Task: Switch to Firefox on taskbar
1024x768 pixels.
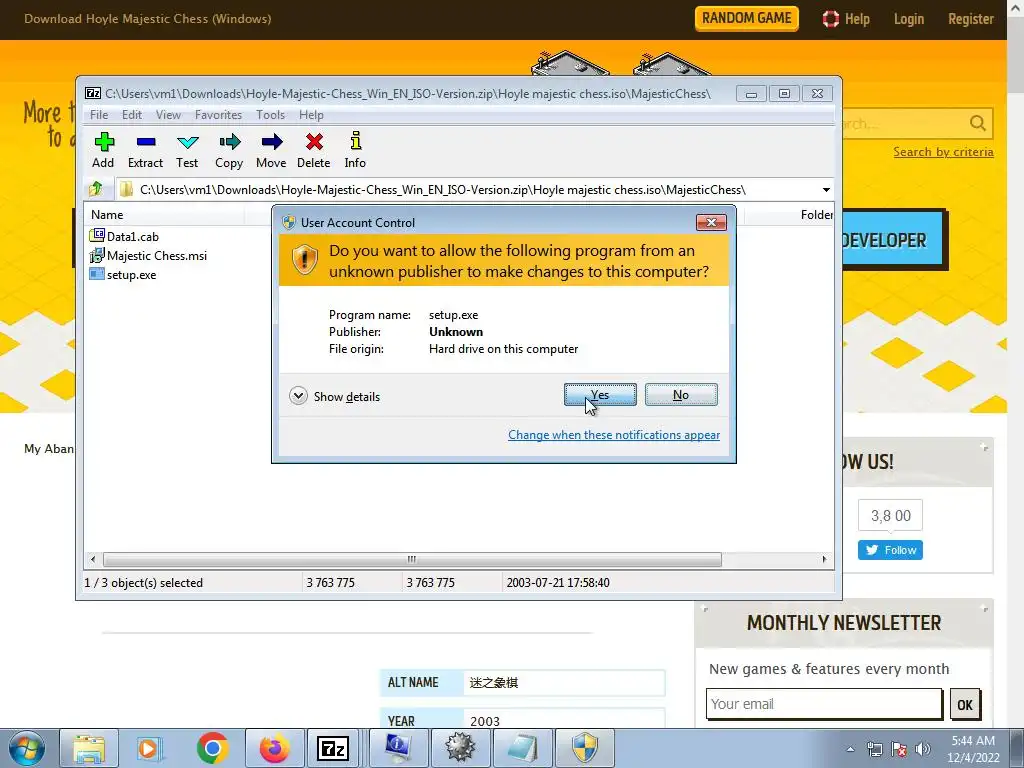Action: pos(274,748)
